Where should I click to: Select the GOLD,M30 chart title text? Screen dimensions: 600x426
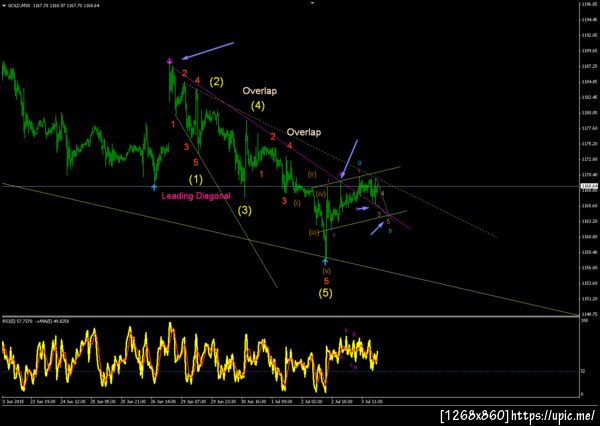pos(17,6)
